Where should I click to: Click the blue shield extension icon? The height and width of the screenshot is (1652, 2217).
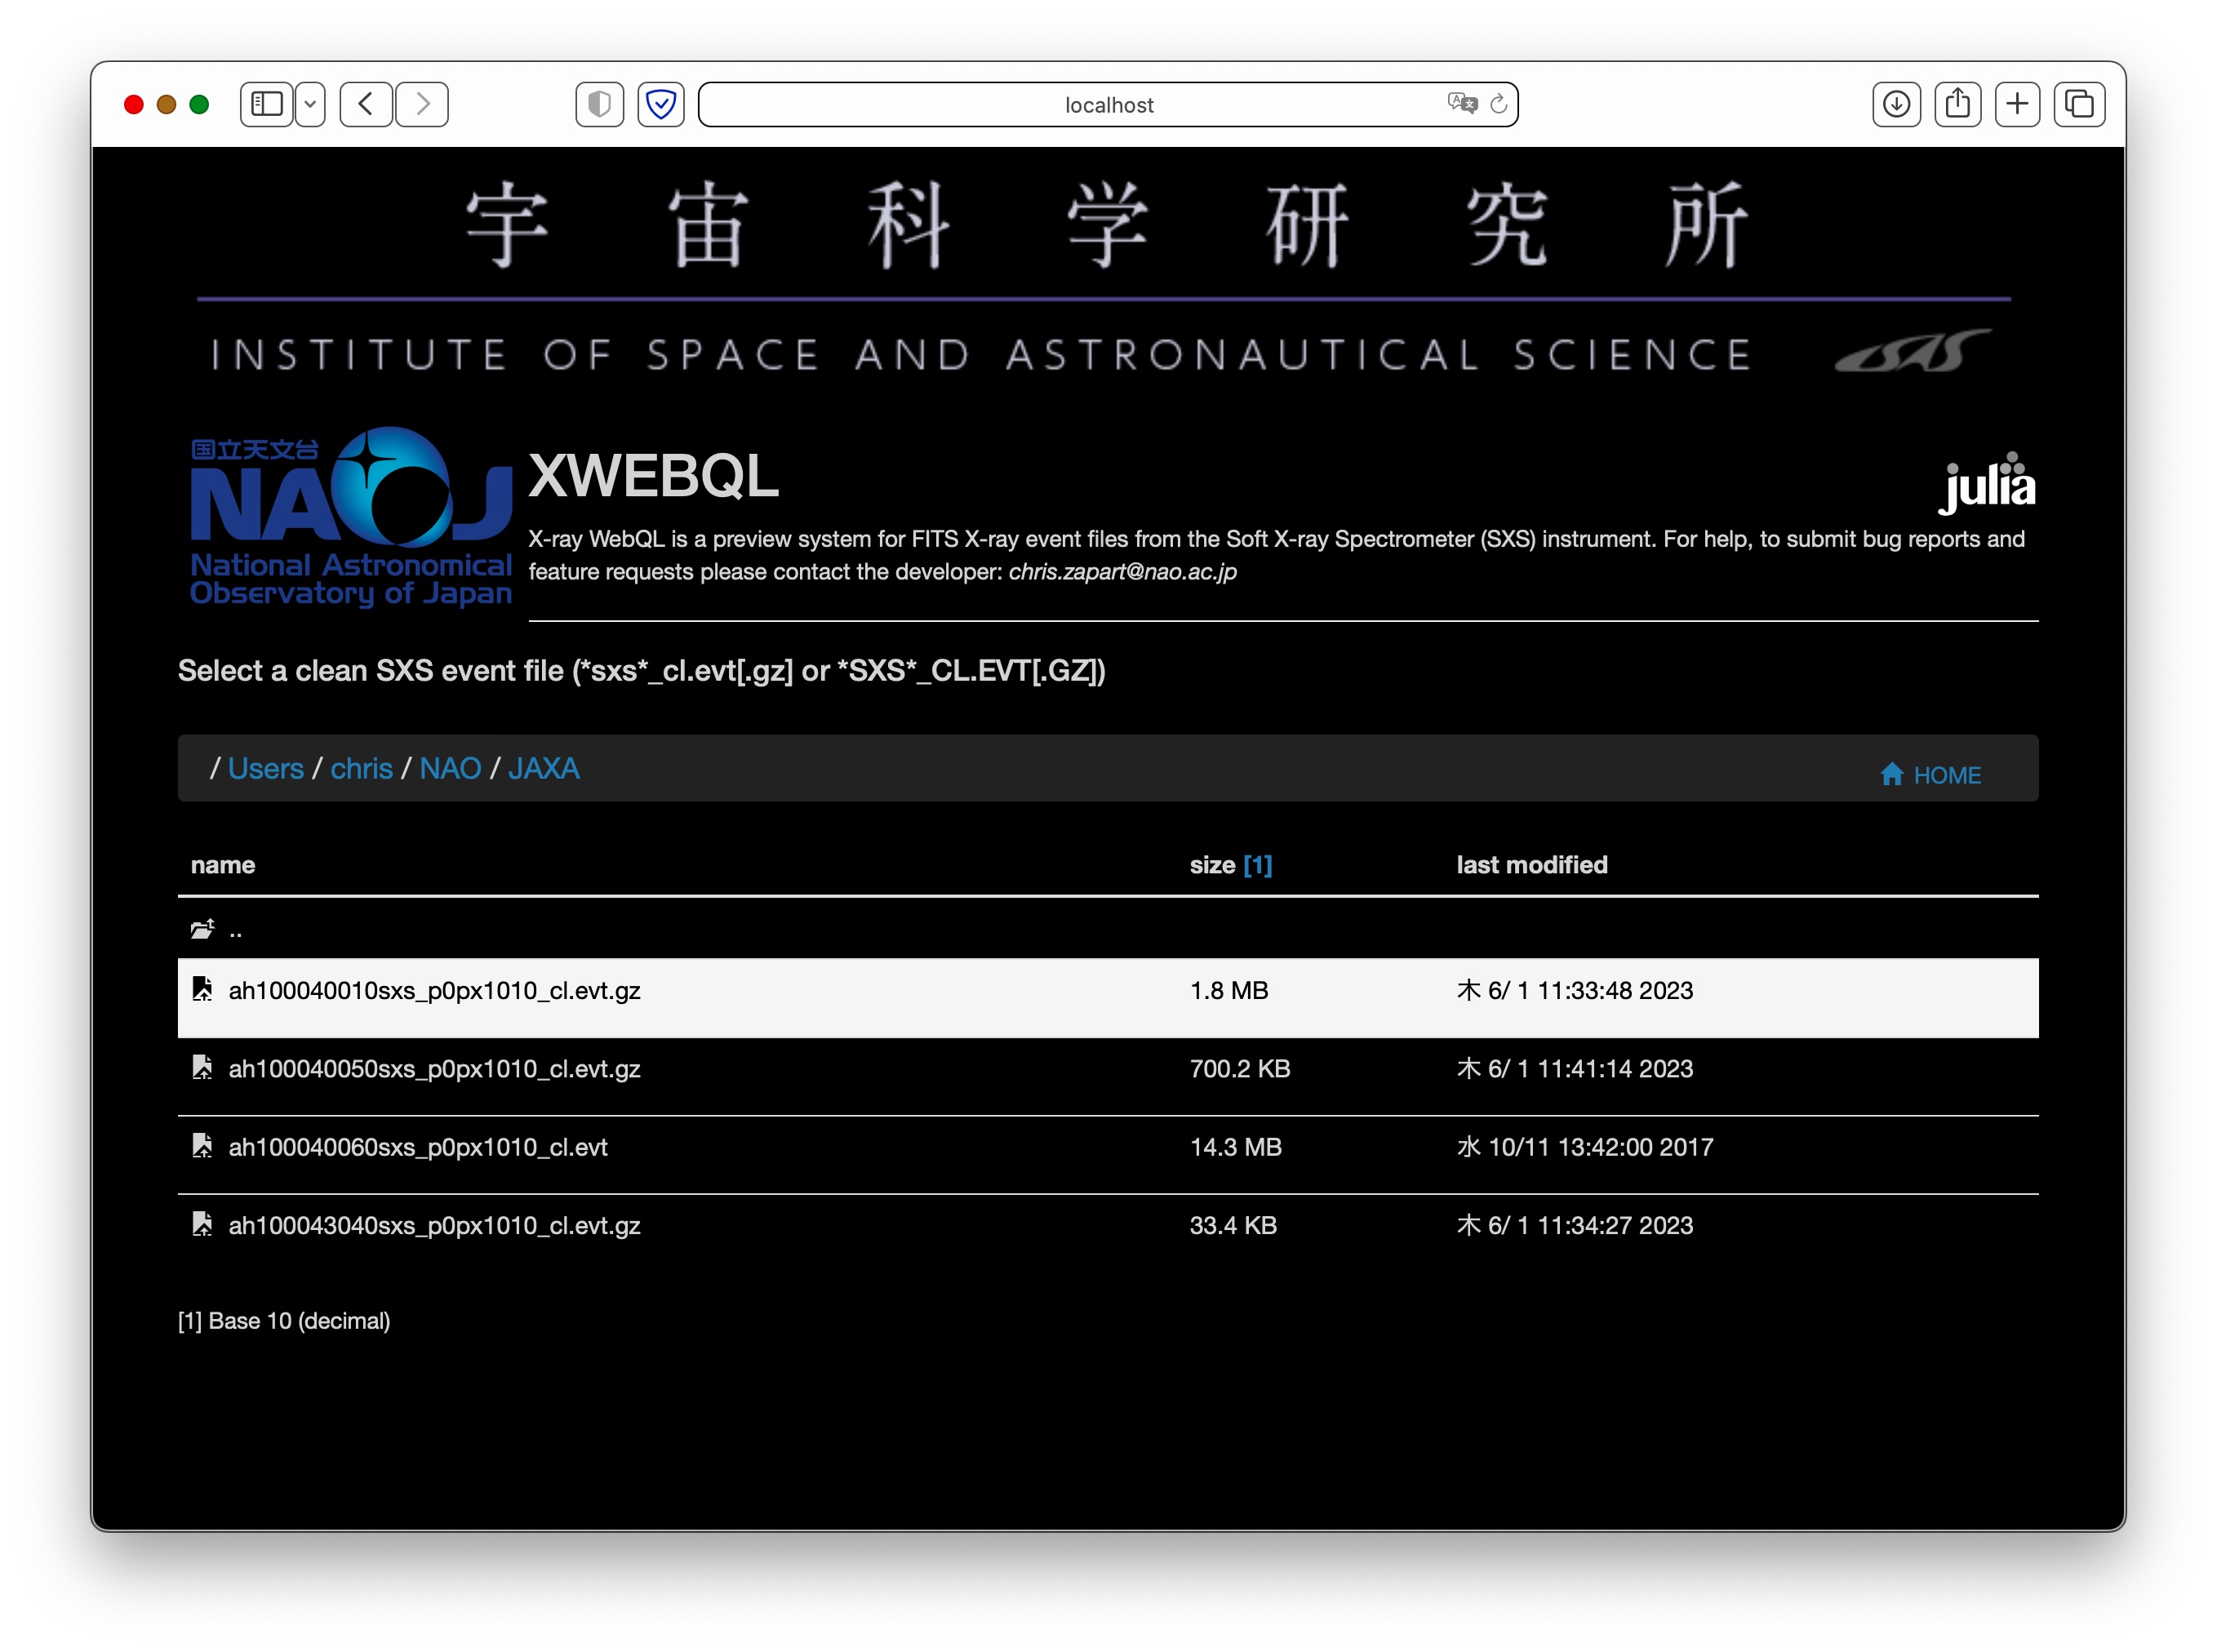point(661,104)
